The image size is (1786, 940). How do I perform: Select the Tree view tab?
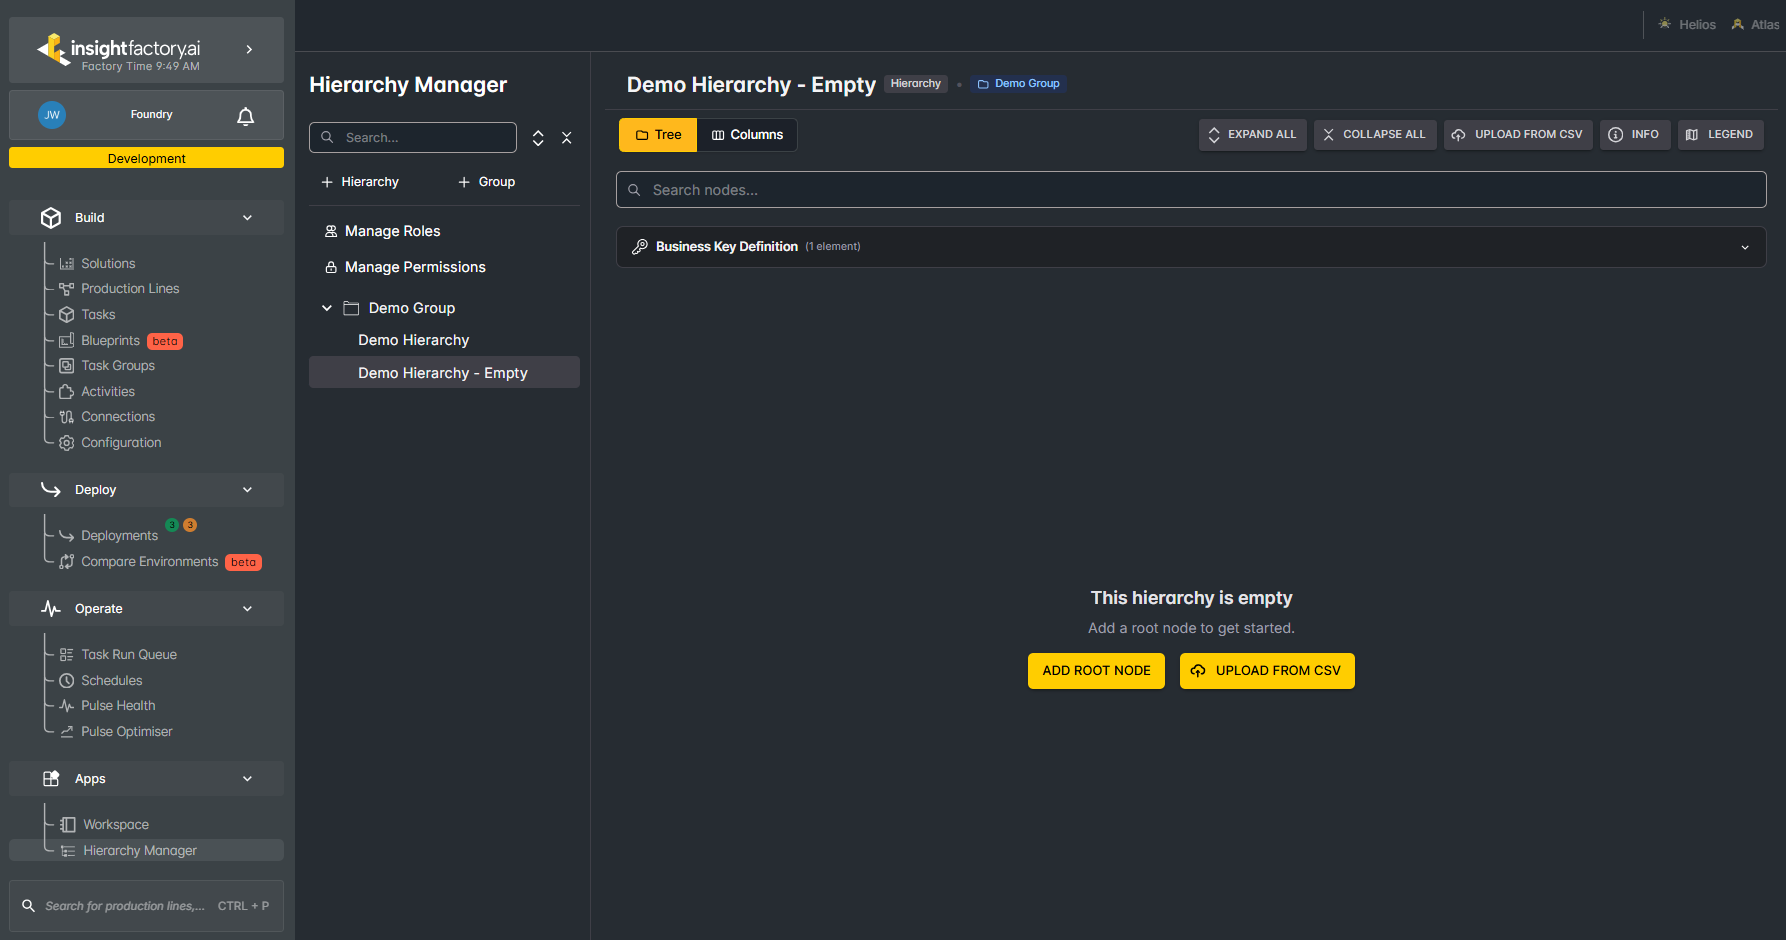pyautogui.click(x=658, y=135)
